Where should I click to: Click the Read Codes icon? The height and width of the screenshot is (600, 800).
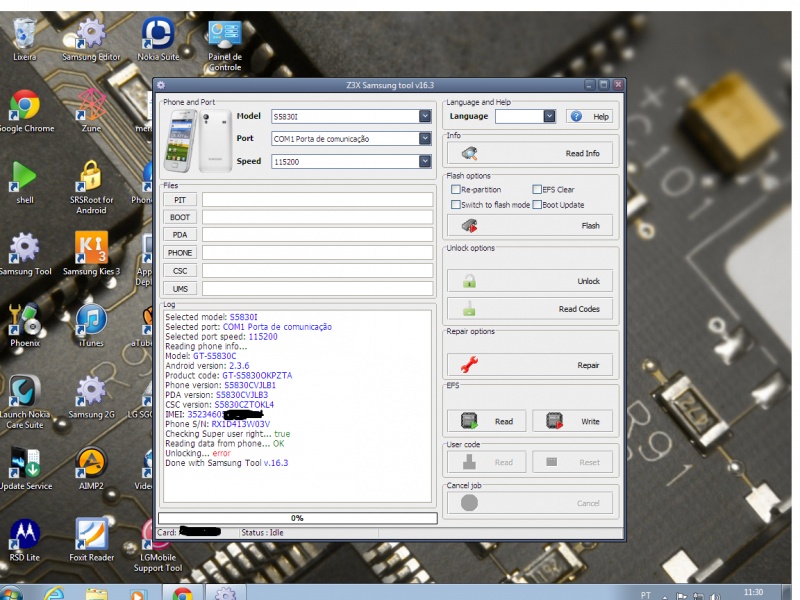coord(469,308)
